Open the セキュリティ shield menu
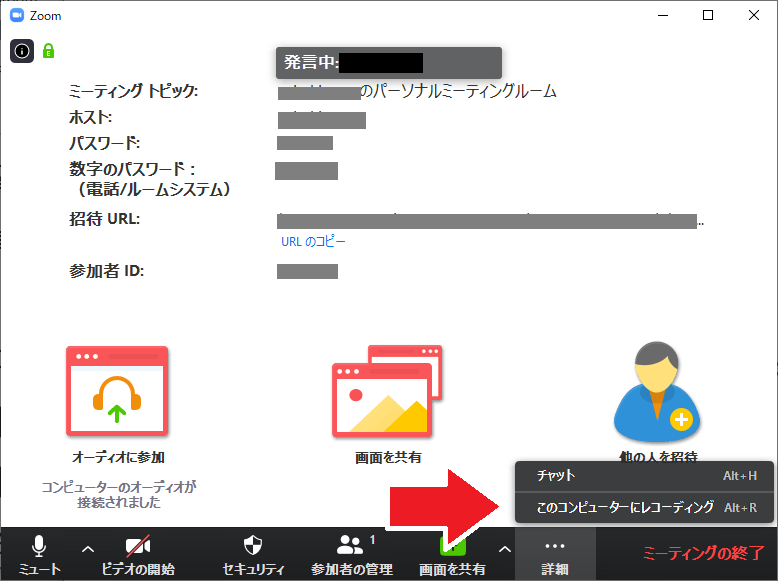The width and height of the screenshot is (778, 581). click(253, 554)
